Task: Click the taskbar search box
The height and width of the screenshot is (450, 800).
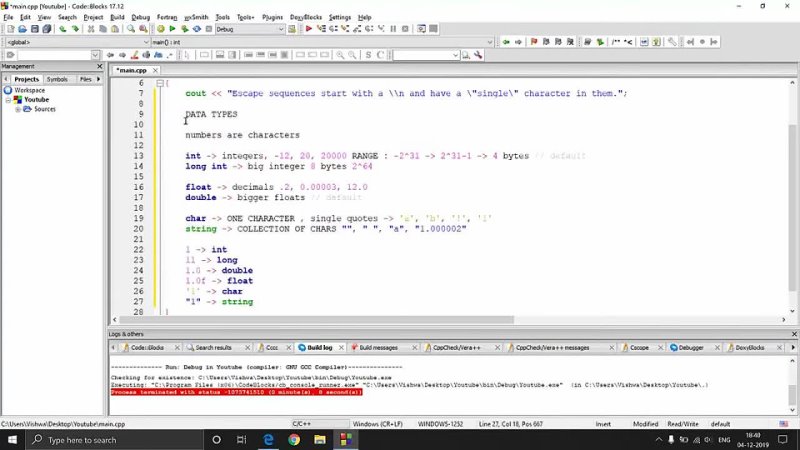Action: [114, 440]
